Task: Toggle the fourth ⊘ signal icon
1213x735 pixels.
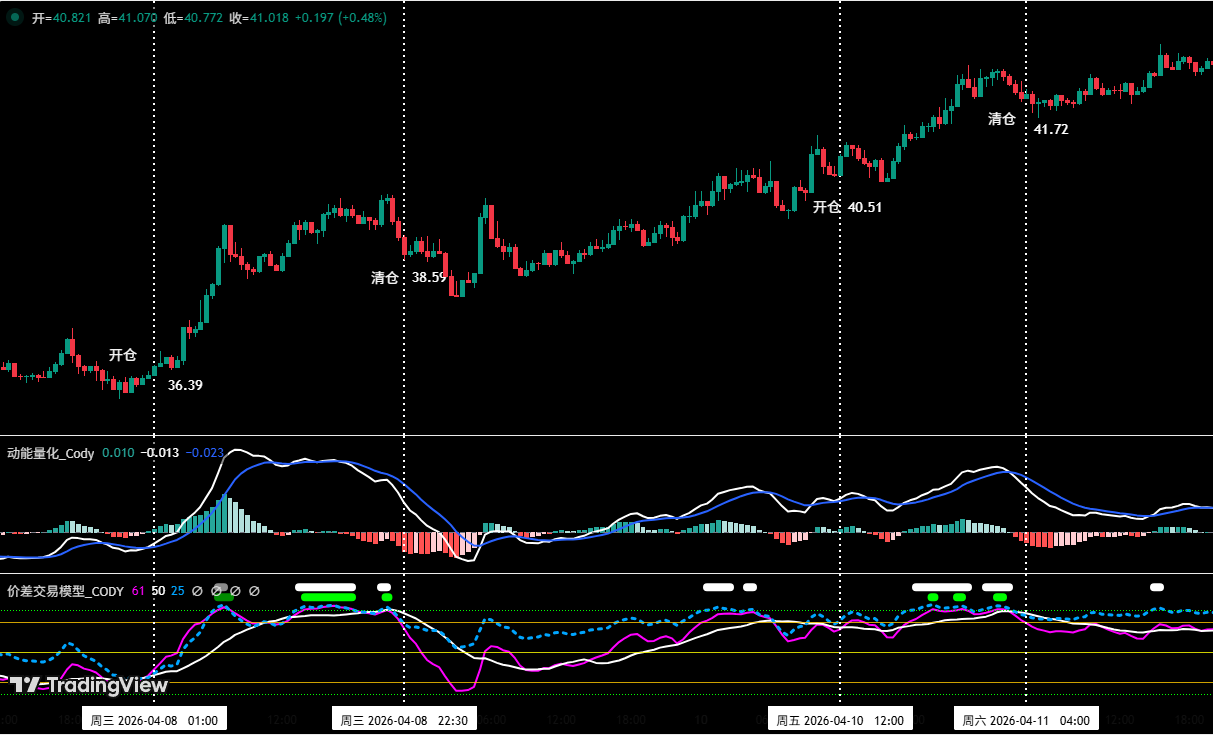Action: point(255,590)
